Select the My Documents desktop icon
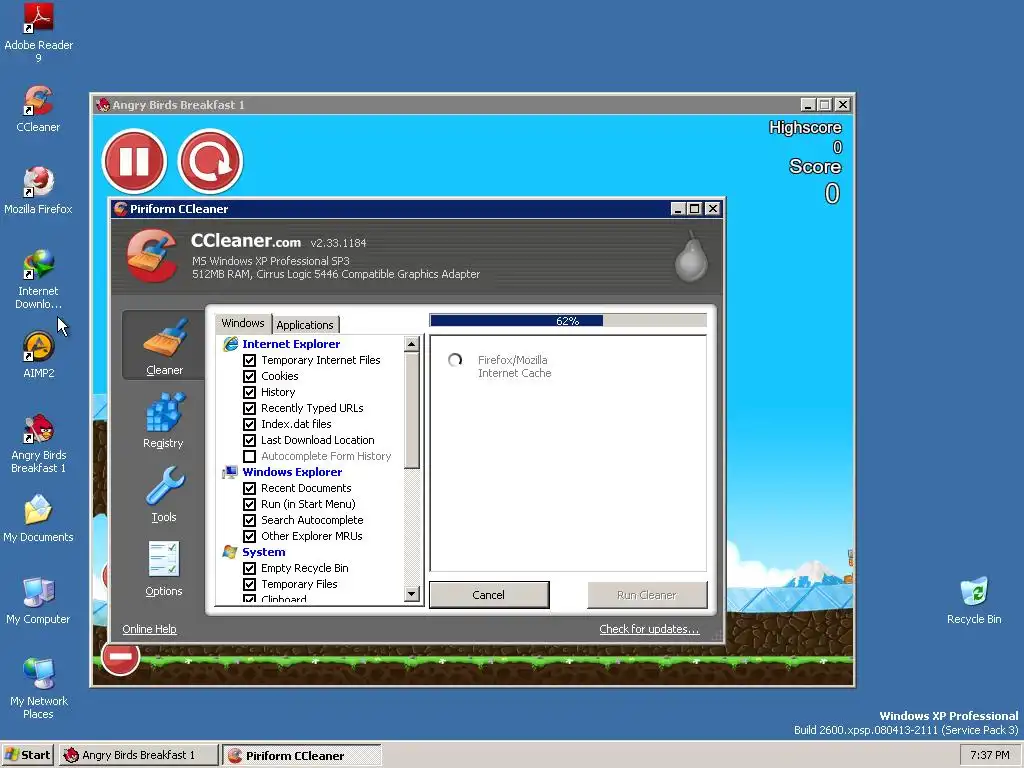The image size is (1024, 768). click(x=38, y=519)
